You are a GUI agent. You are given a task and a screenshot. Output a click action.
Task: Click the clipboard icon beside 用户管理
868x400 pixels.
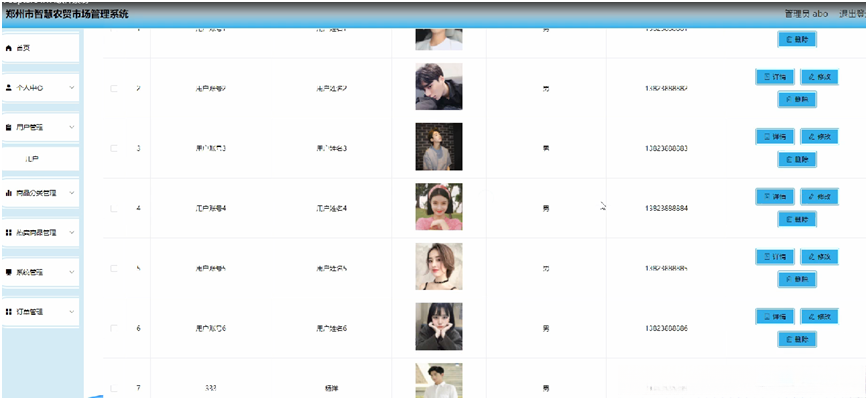click(x=8, y=127)
